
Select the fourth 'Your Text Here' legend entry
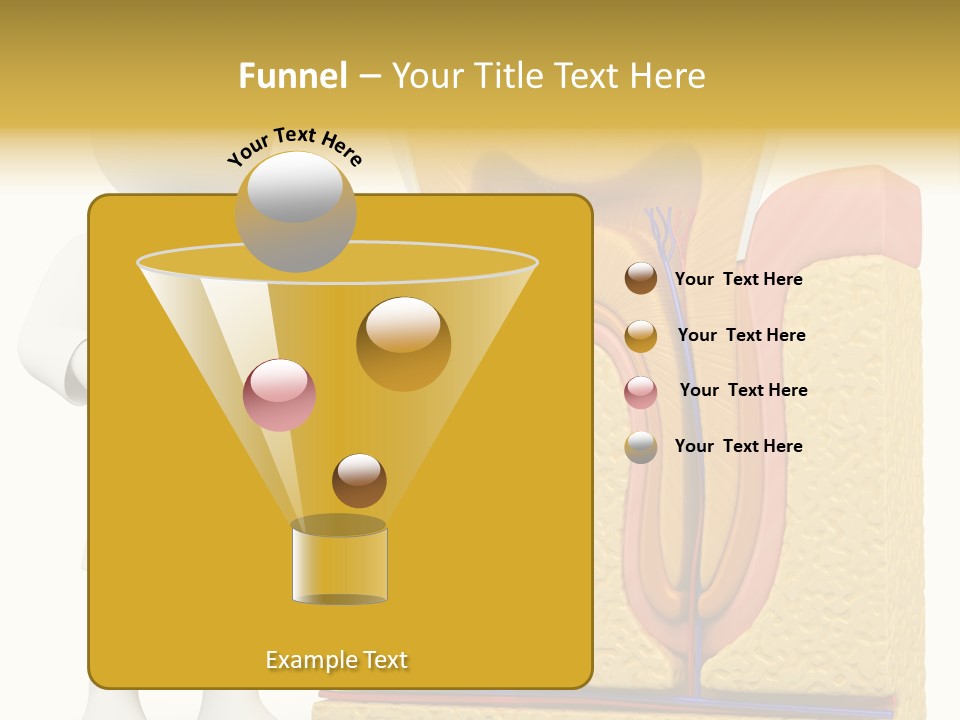(x=739, y=446)
